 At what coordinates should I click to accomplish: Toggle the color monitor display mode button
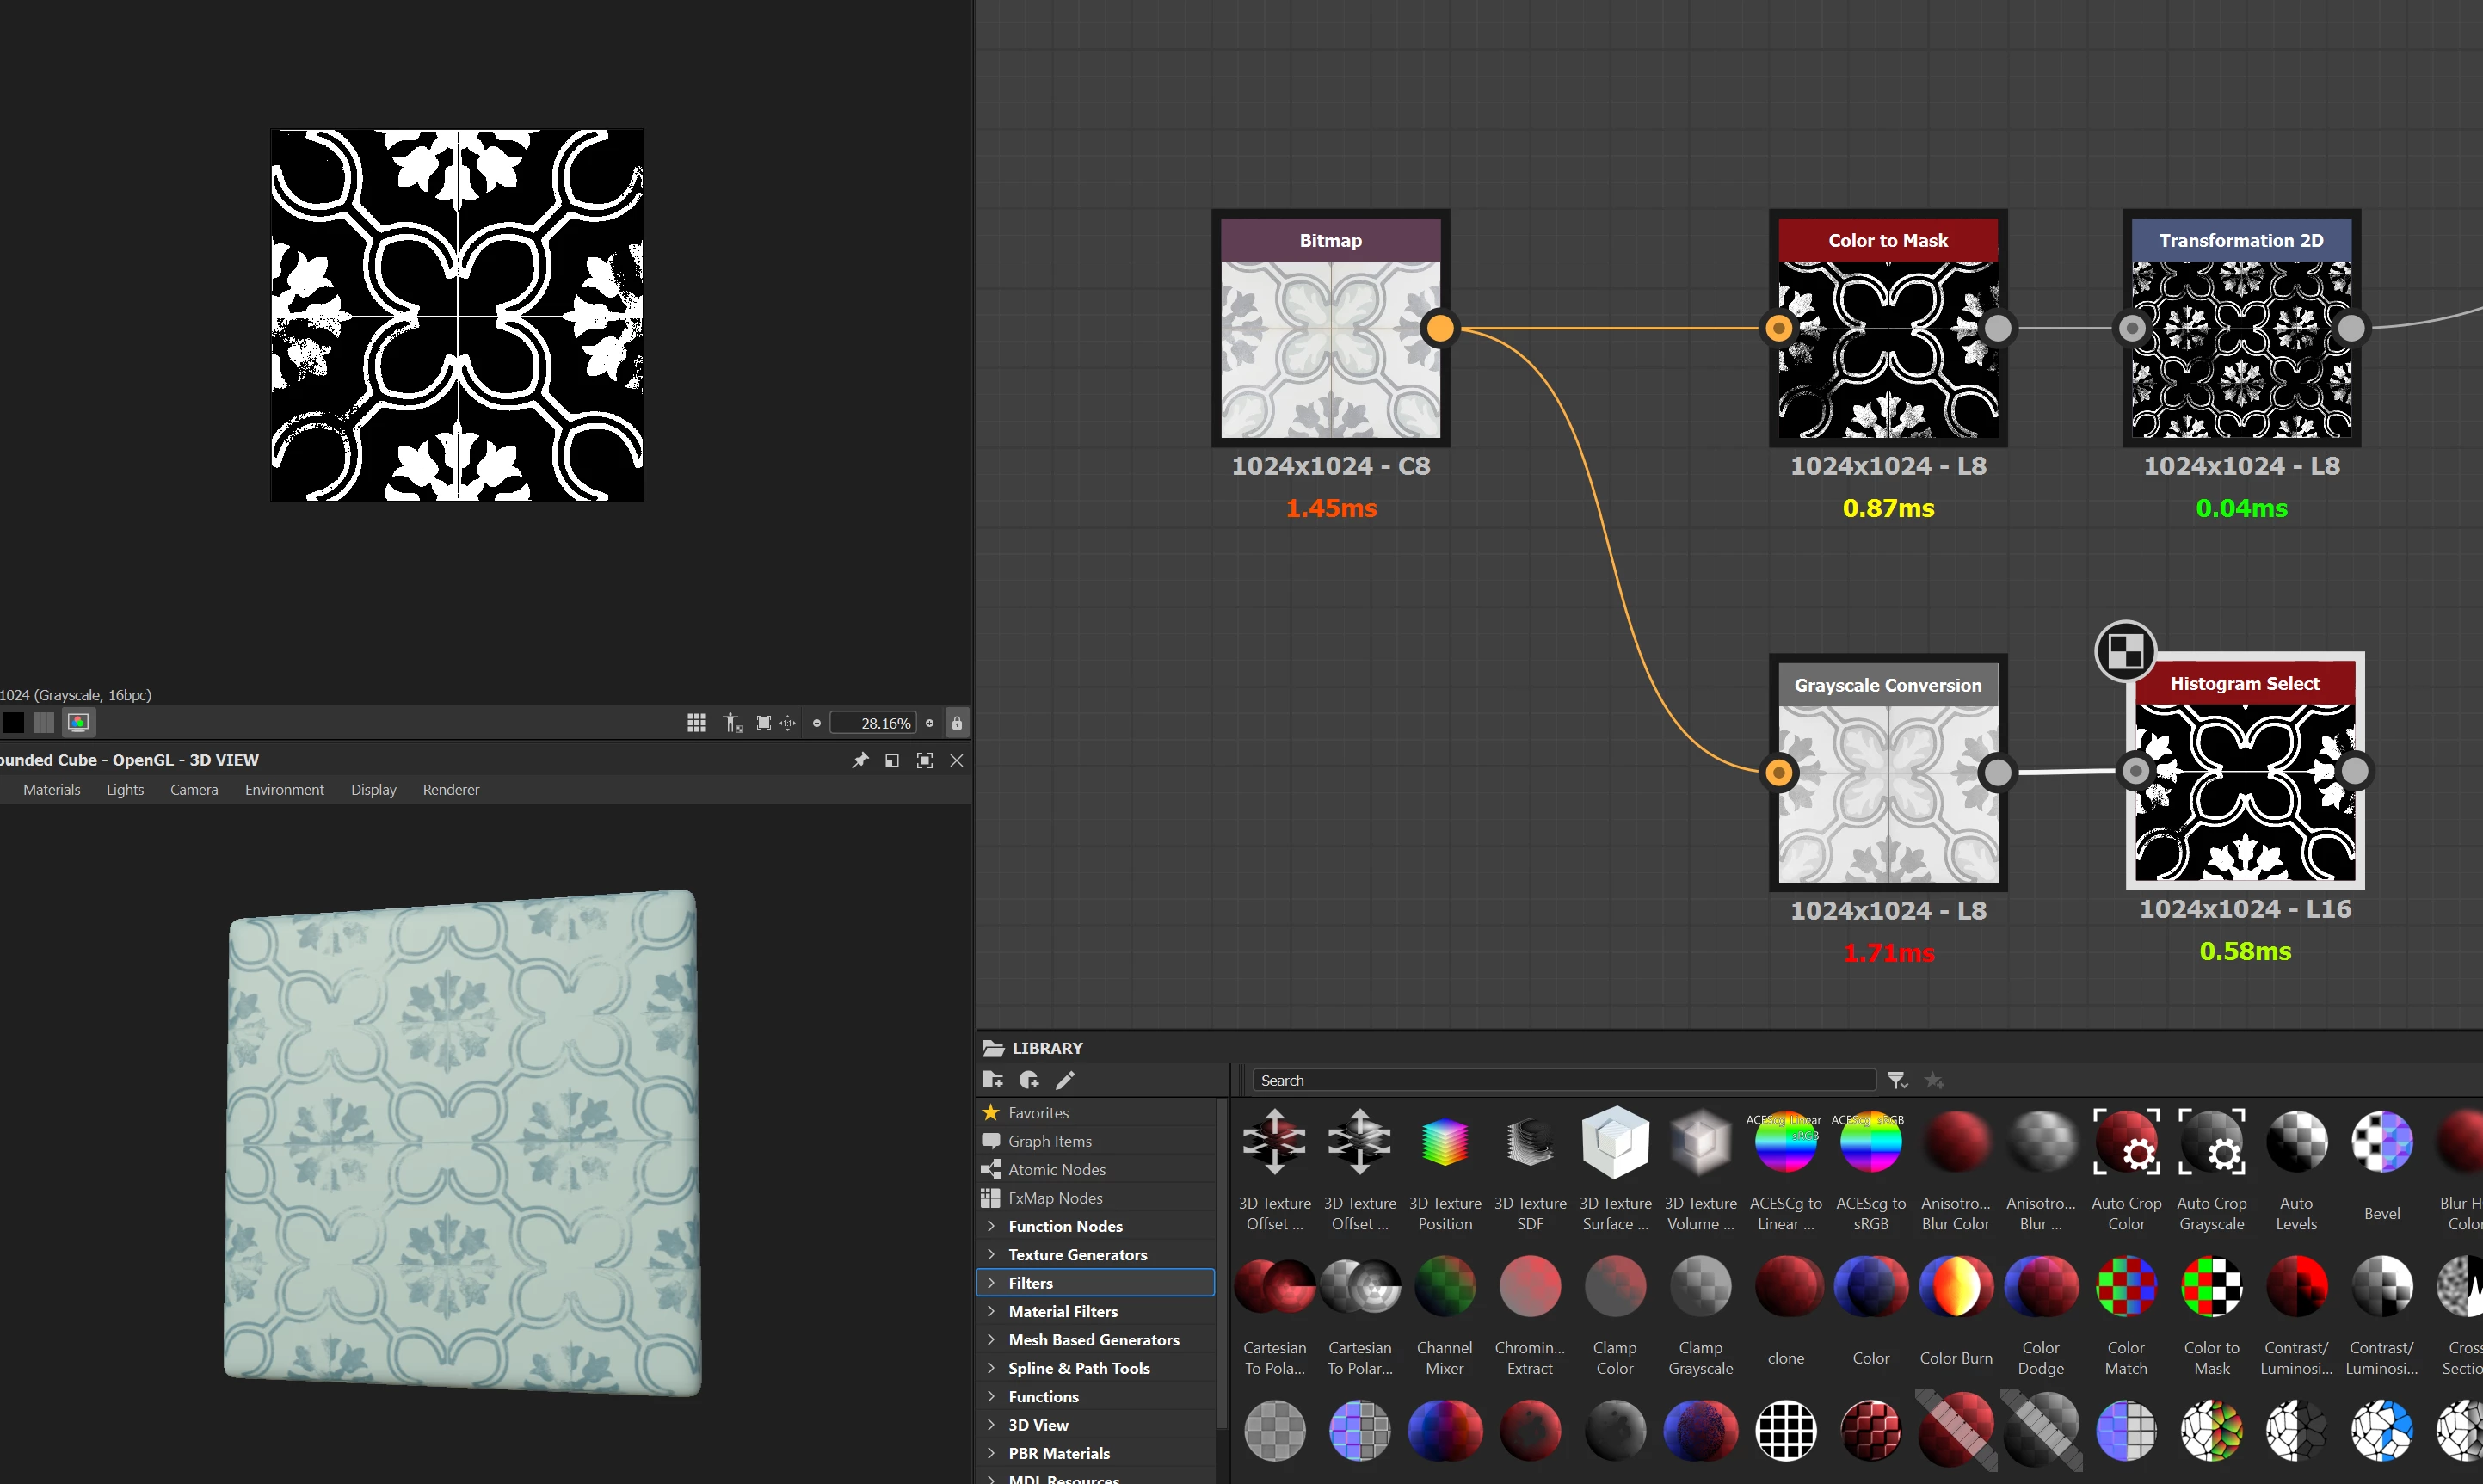pyautogui.click(x=77, y=722)
